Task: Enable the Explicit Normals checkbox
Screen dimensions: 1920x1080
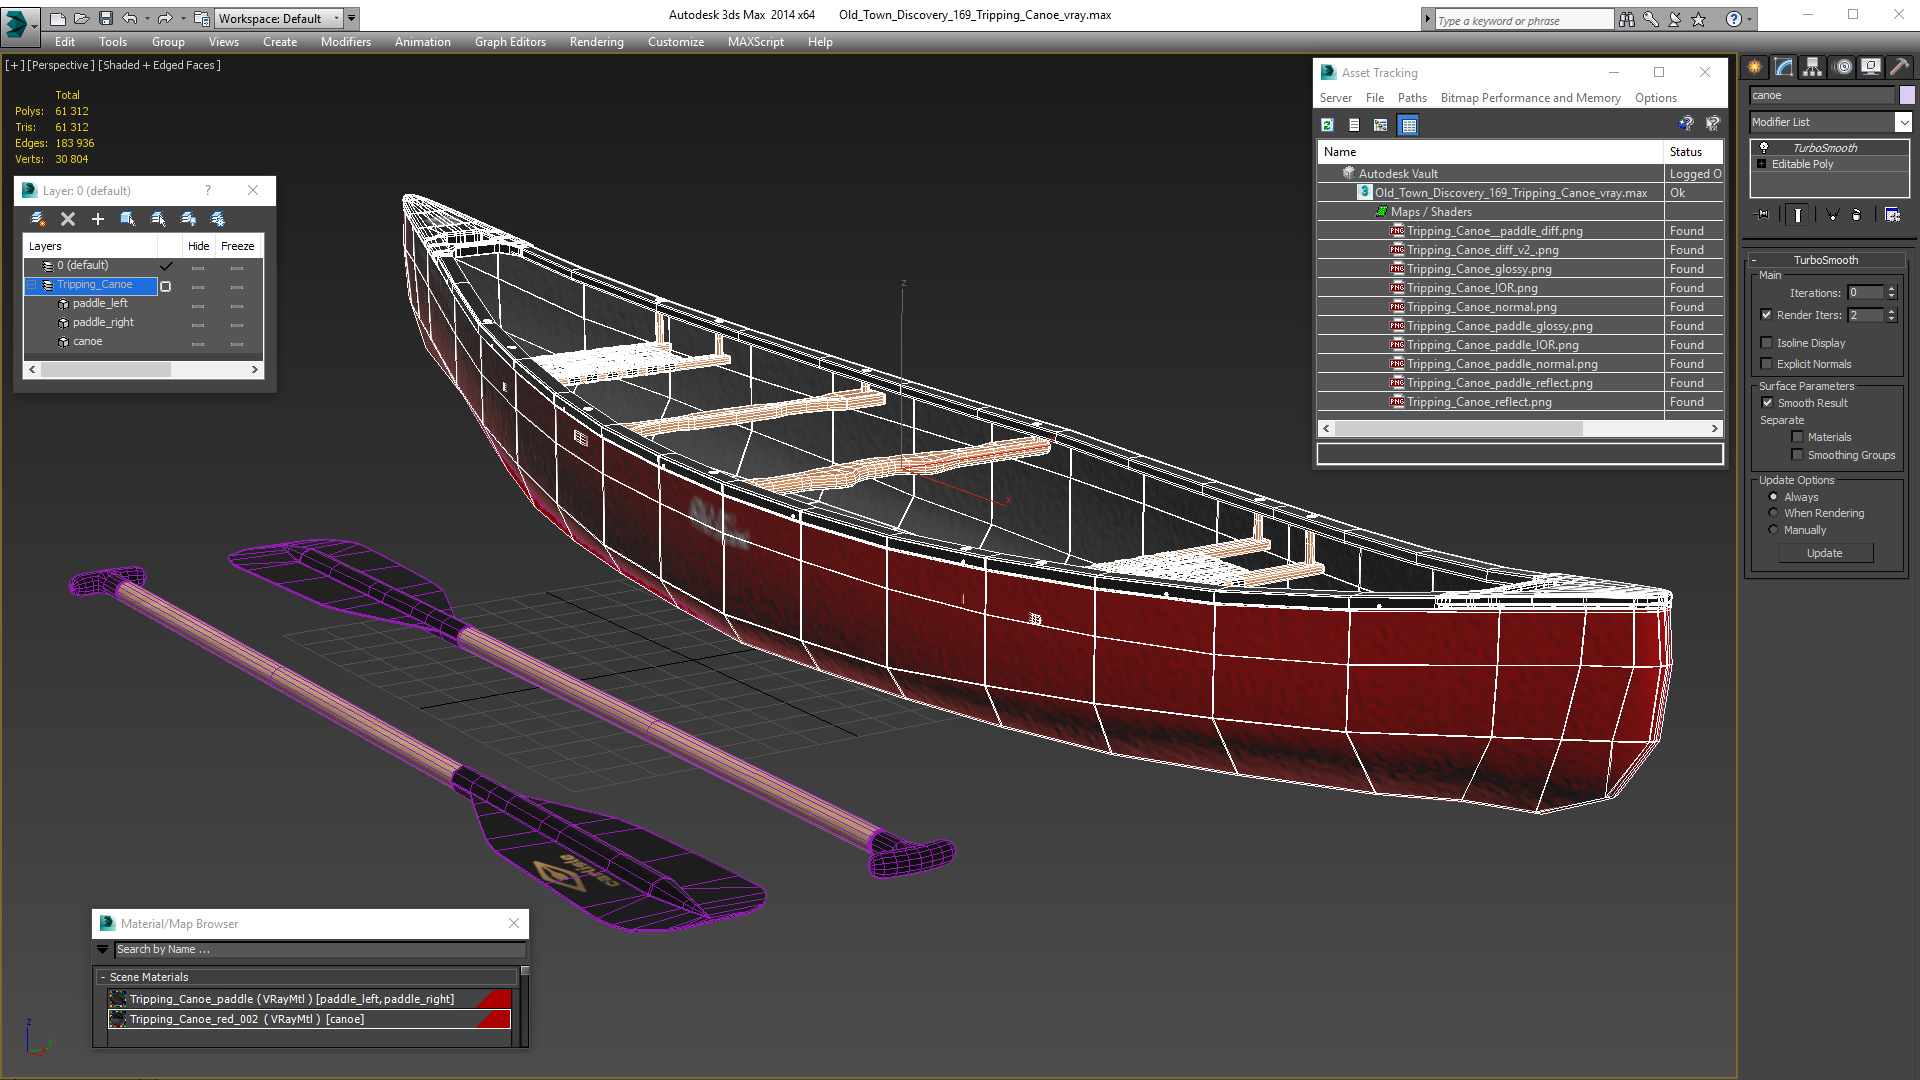Action: click(1766, 364)
